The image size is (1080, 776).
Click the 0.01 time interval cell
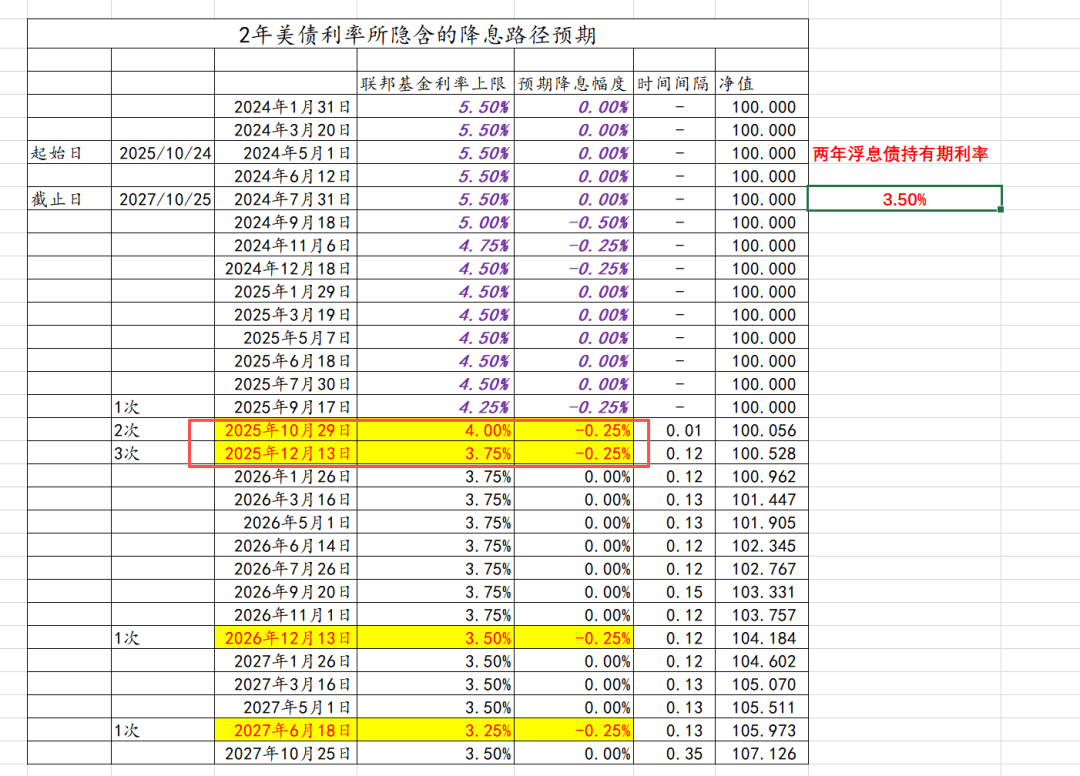pyautogui.click(x=674, y=430)
